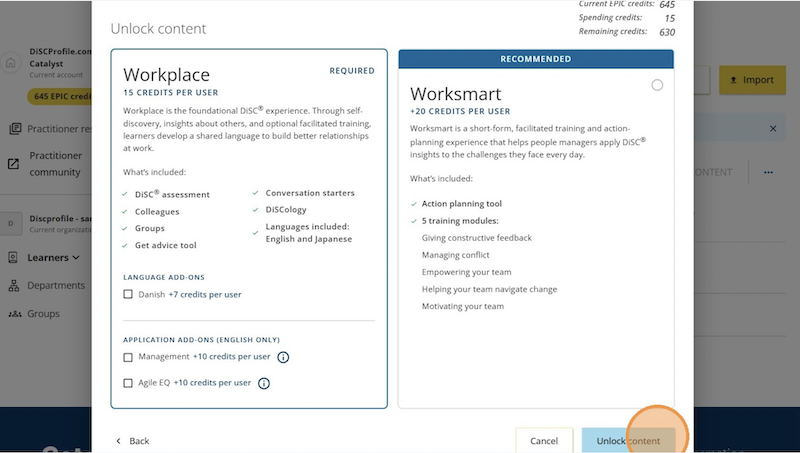Click the back chevron arrow icon

[x=118, y=441]
